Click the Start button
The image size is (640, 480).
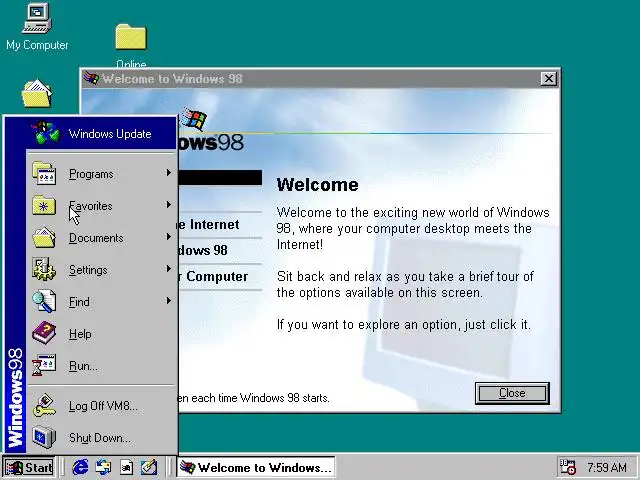29,467
